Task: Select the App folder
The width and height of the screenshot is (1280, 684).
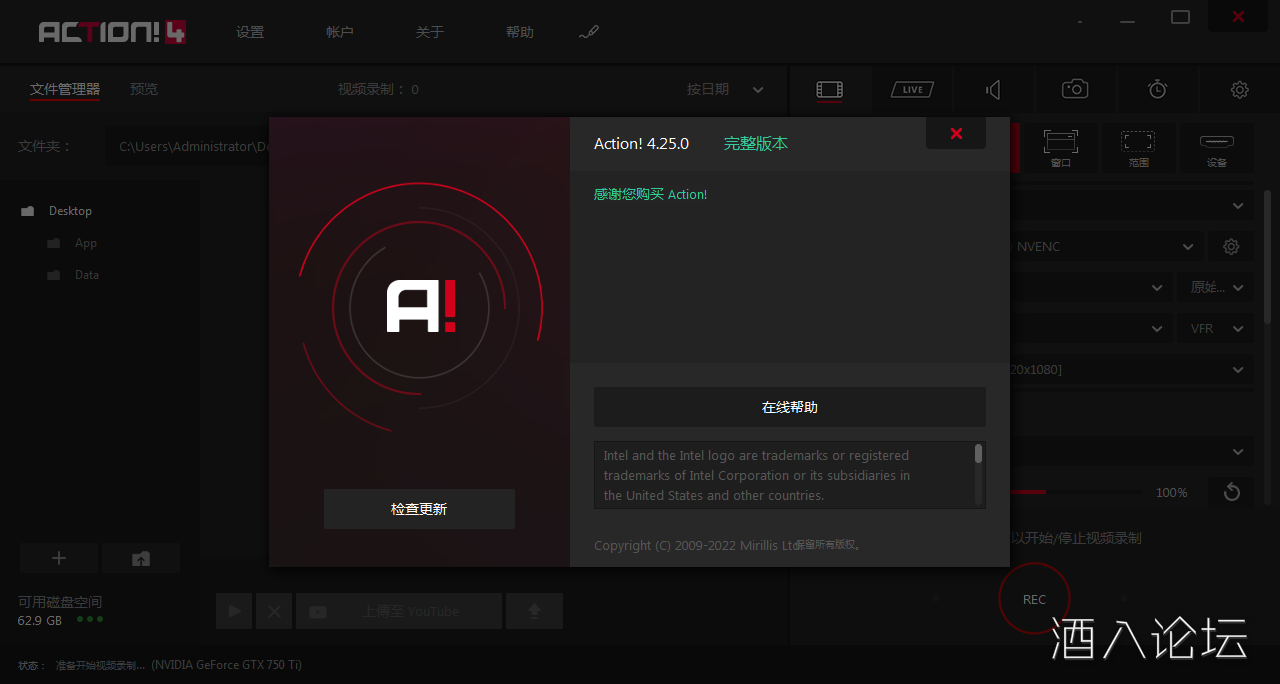Action: 86,243
